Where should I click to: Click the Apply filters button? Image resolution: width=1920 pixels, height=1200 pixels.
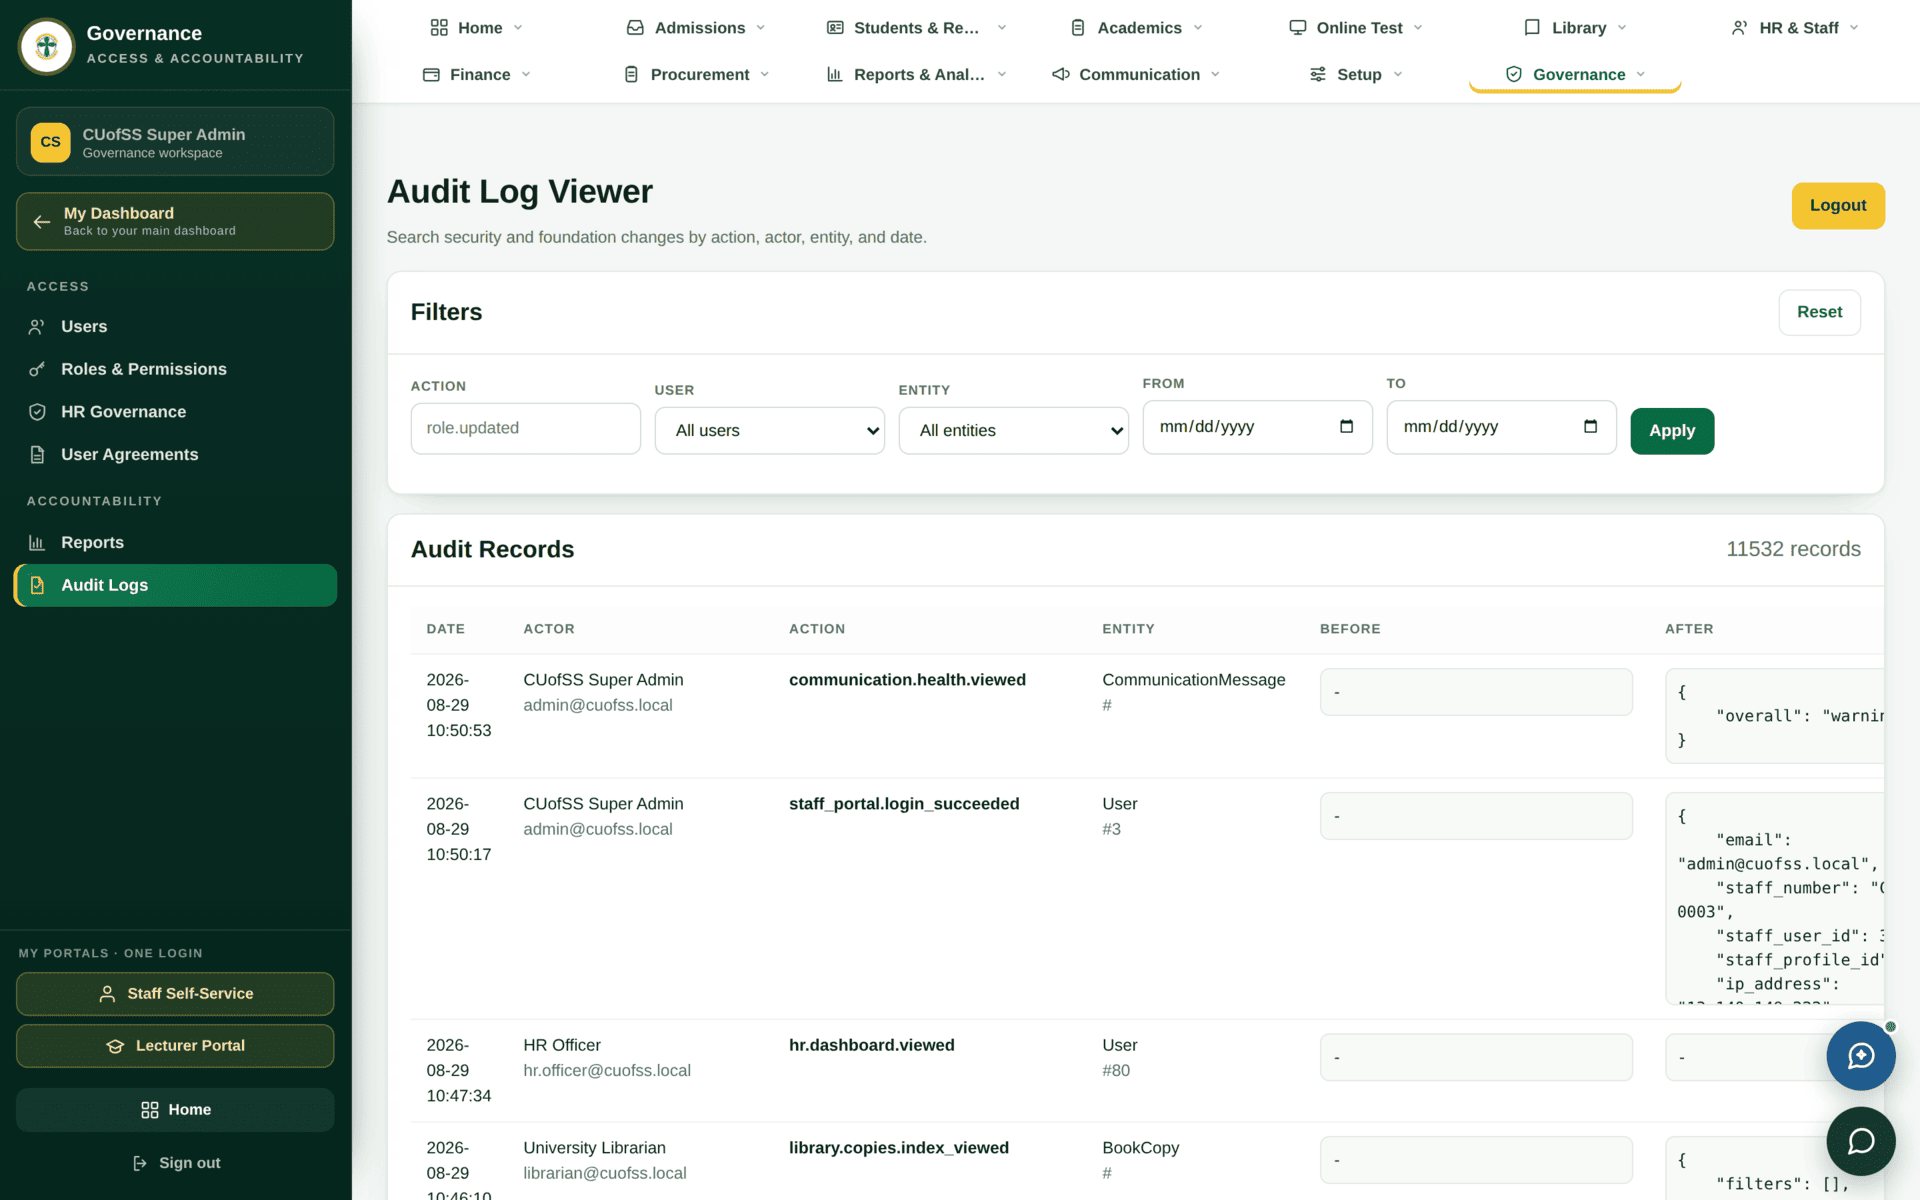[x=1672, y=431]
